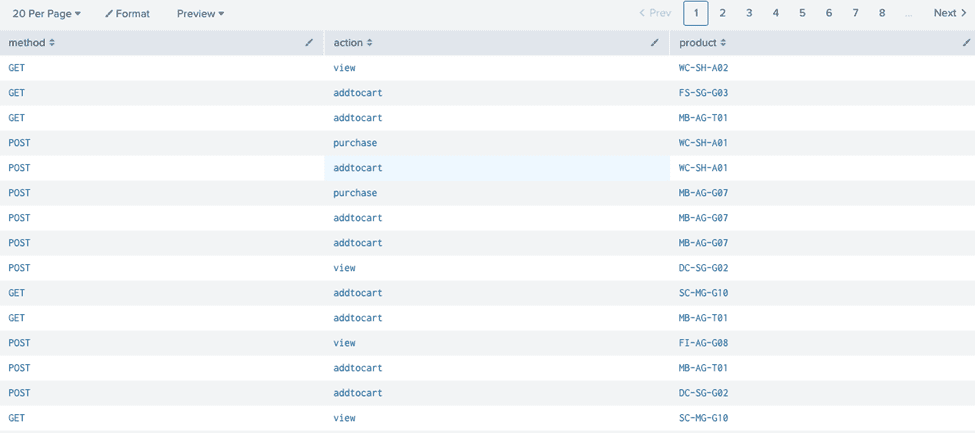Edit the product column with the pencil icon

(966, 43)
